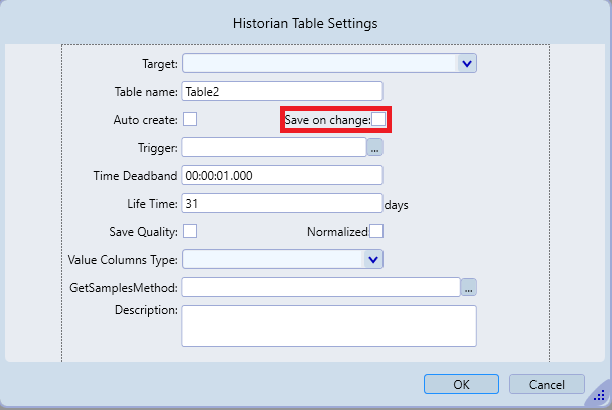612x410 pixels.
Task: Open the GetSamplesMethod browse ellipsis button
Action: pos(468,288)
